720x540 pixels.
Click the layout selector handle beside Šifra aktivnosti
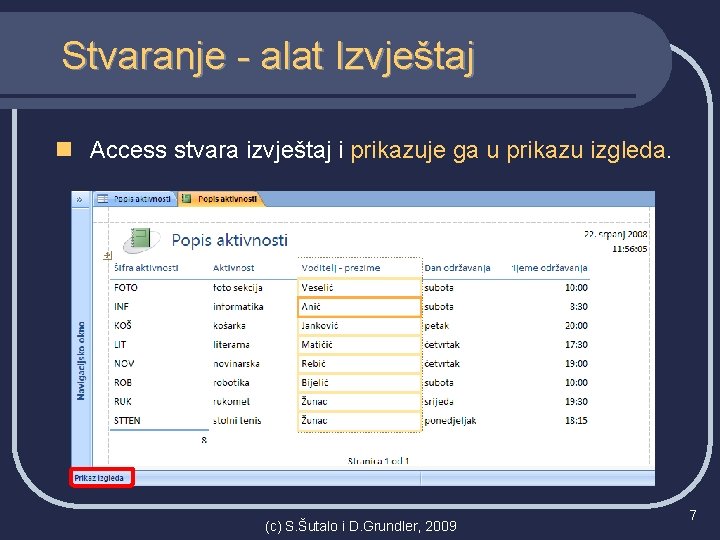click(x=107, y=255)
